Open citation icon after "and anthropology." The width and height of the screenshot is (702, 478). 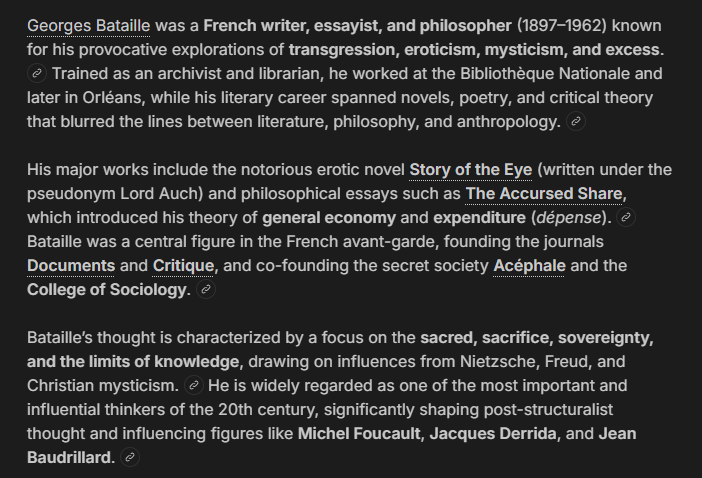pos(576,121)
